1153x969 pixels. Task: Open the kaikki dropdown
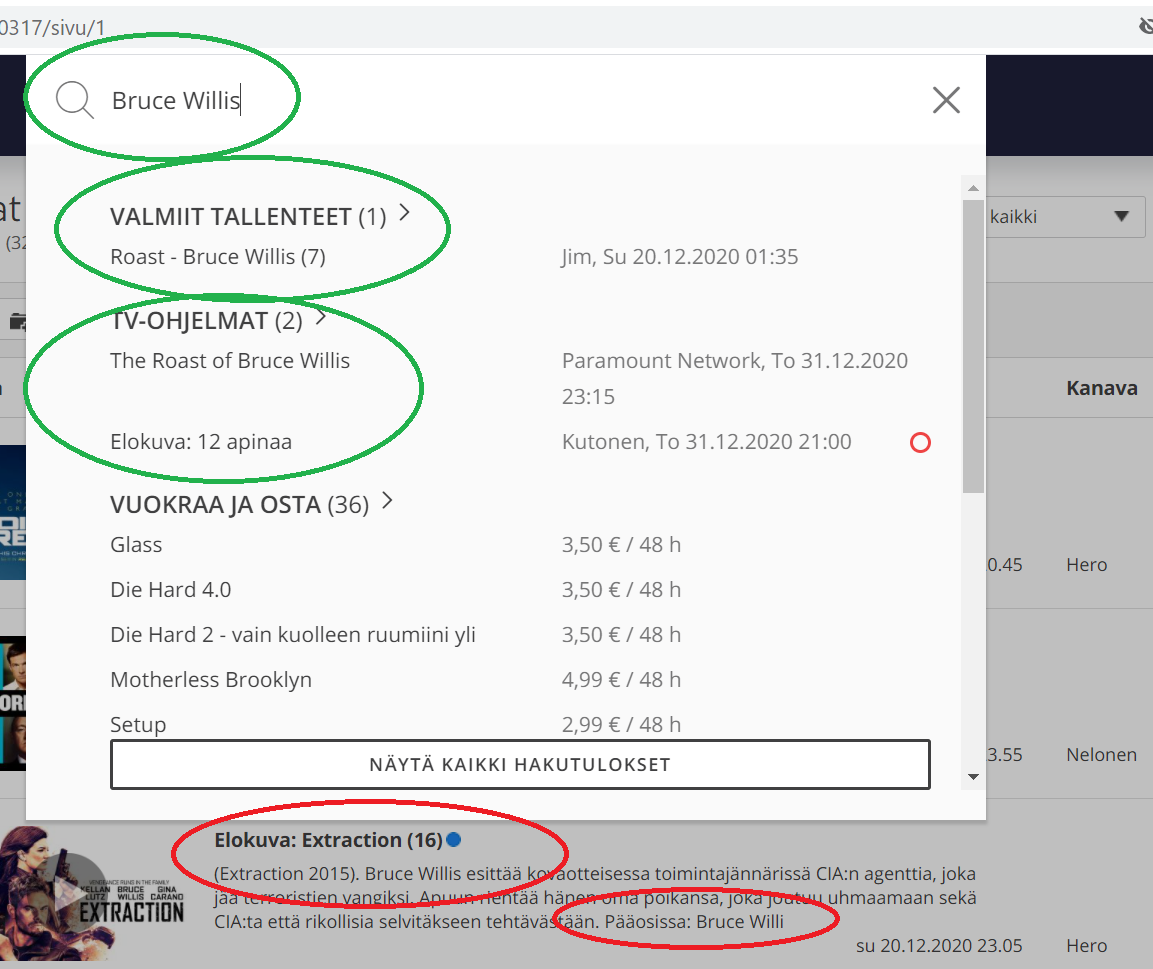(x=1065, y=217)
